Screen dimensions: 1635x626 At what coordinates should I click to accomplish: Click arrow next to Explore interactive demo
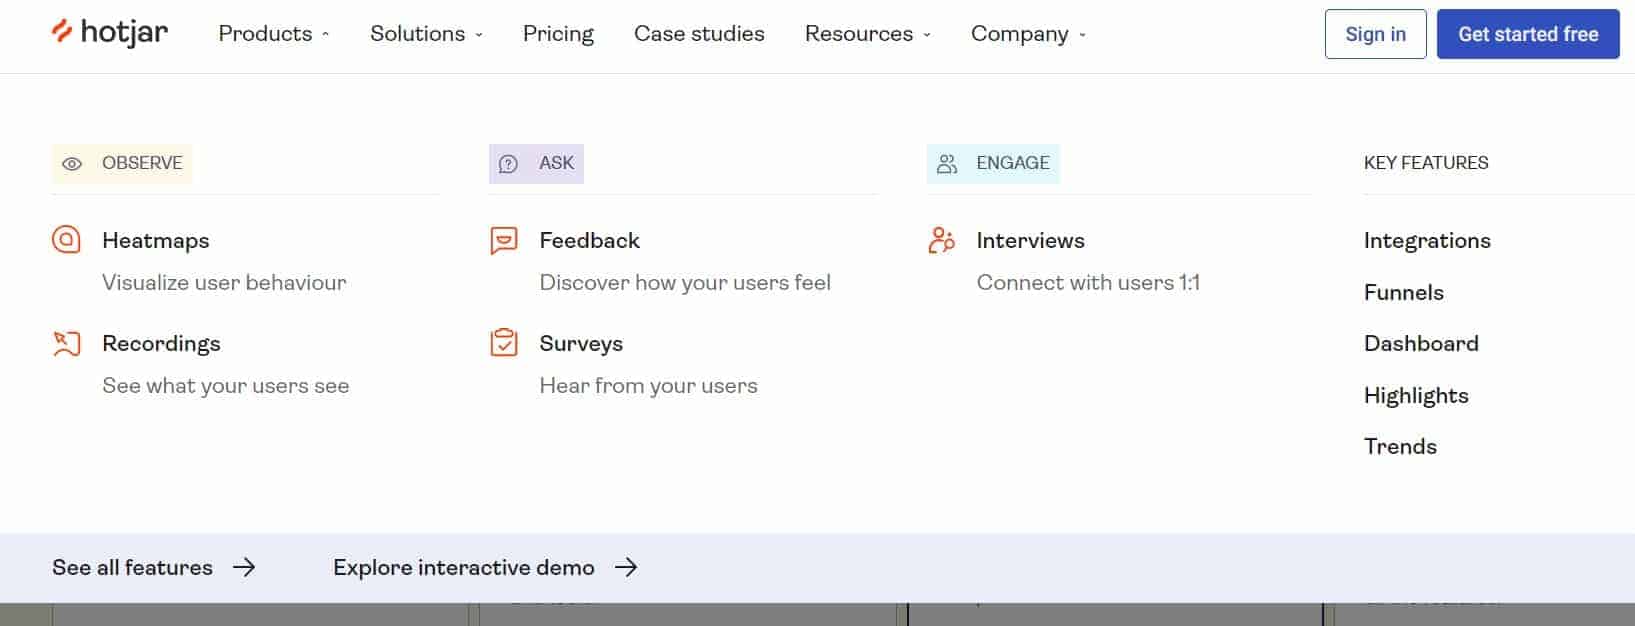coord(626,568)
